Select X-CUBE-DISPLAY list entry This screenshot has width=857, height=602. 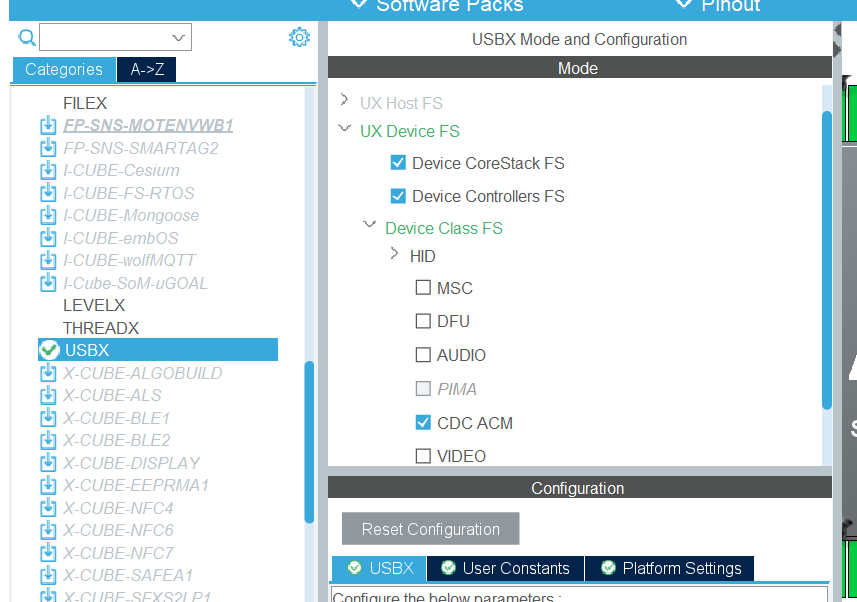tap(131, 463)
